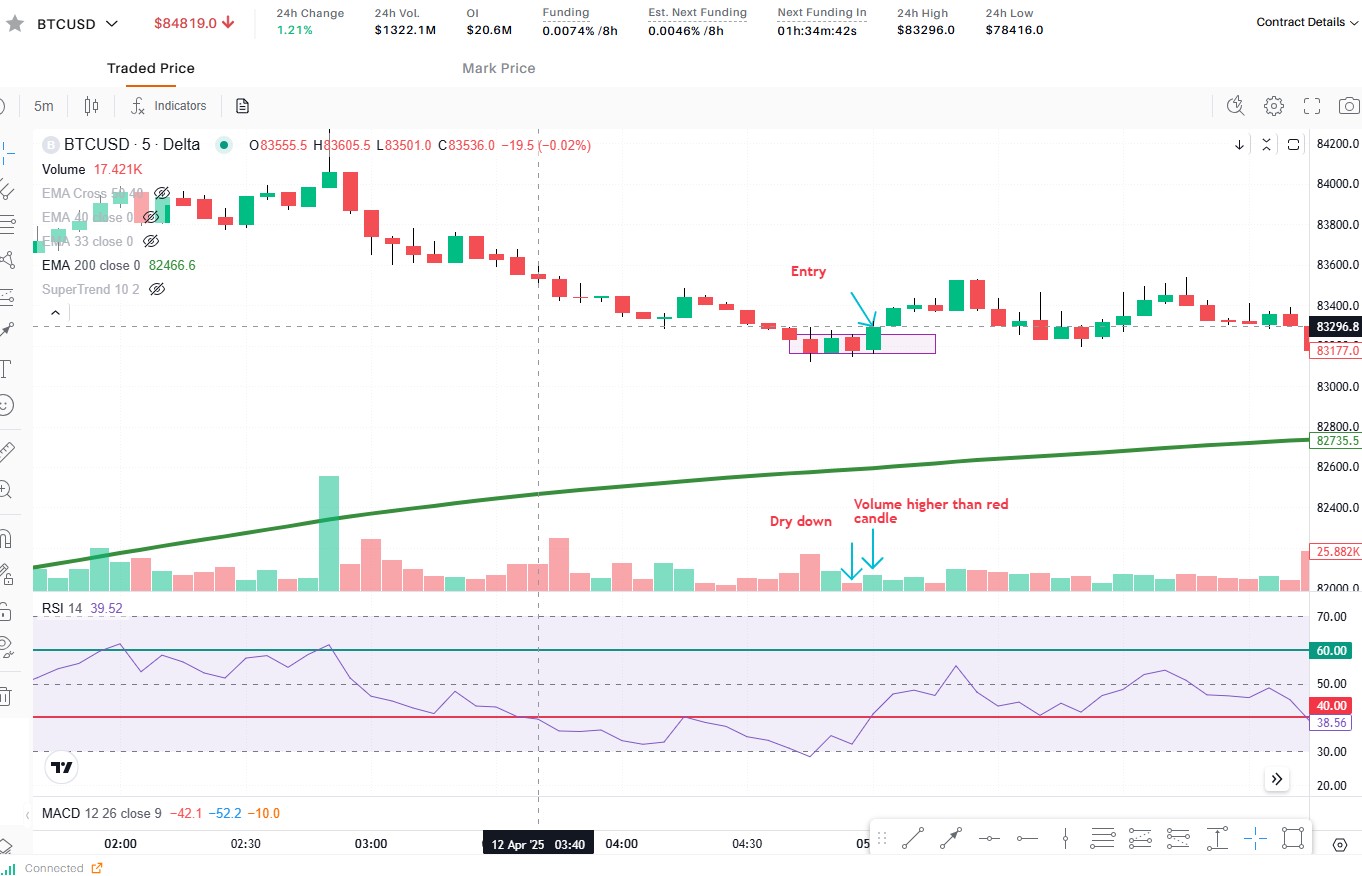Toggle visibility of EMA 33 indicator

pos(151,241)
